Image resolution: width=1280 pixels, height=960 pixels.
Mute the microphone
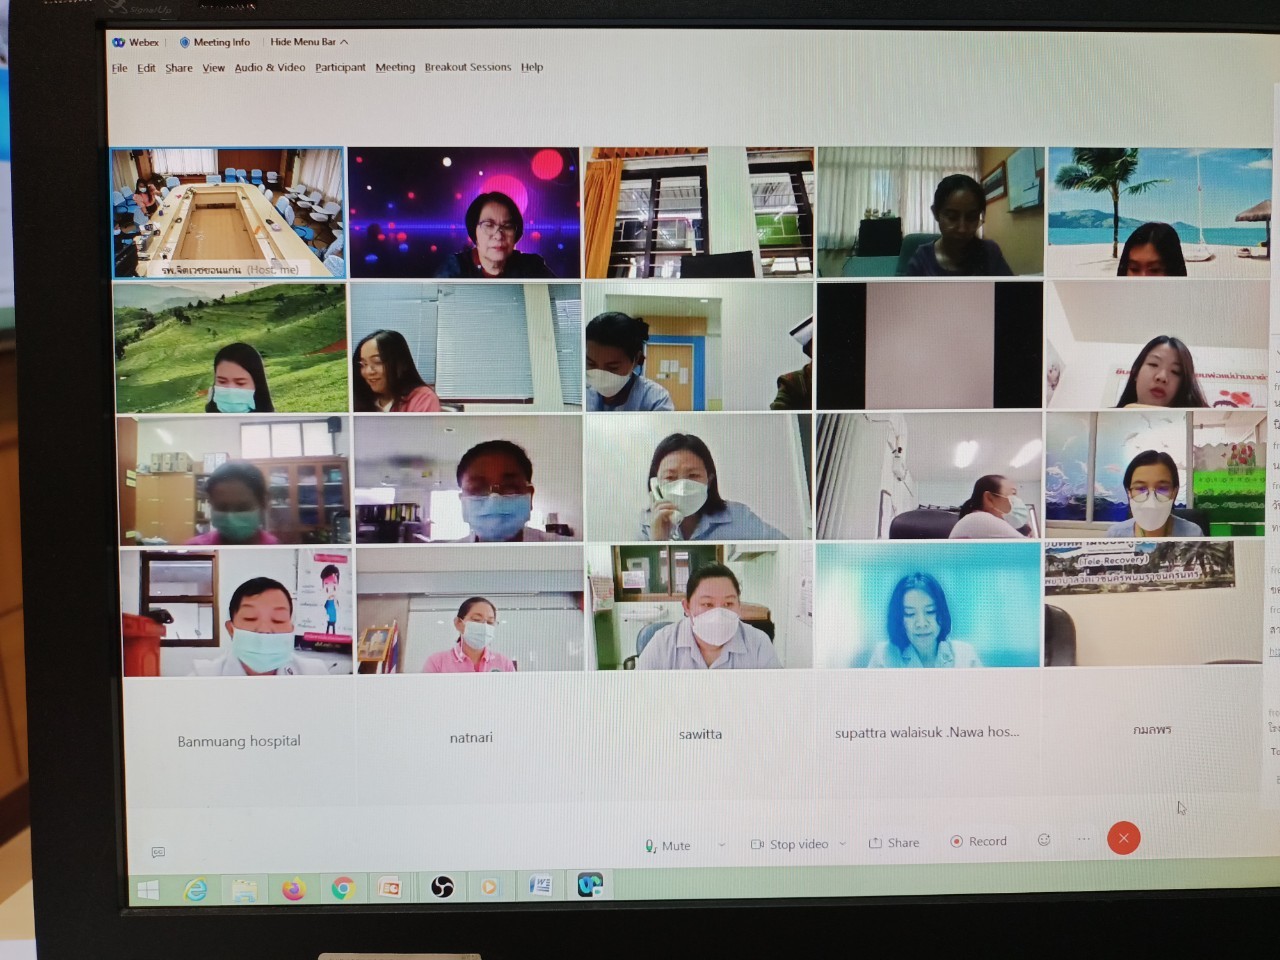tap(667, 845)
